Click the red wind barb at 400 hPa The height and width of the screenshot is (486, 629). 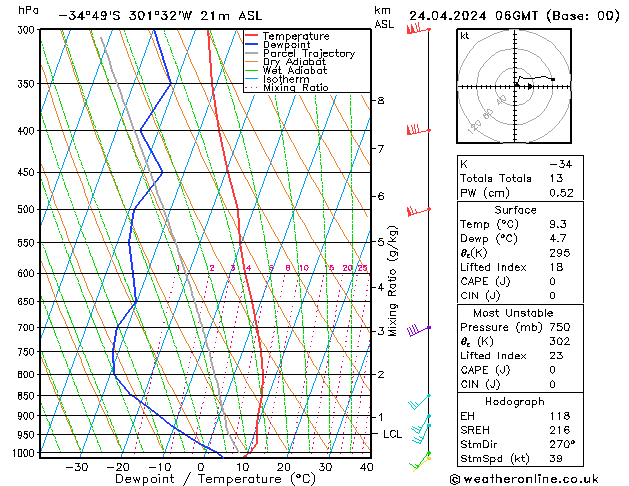[x=418, y=130]
